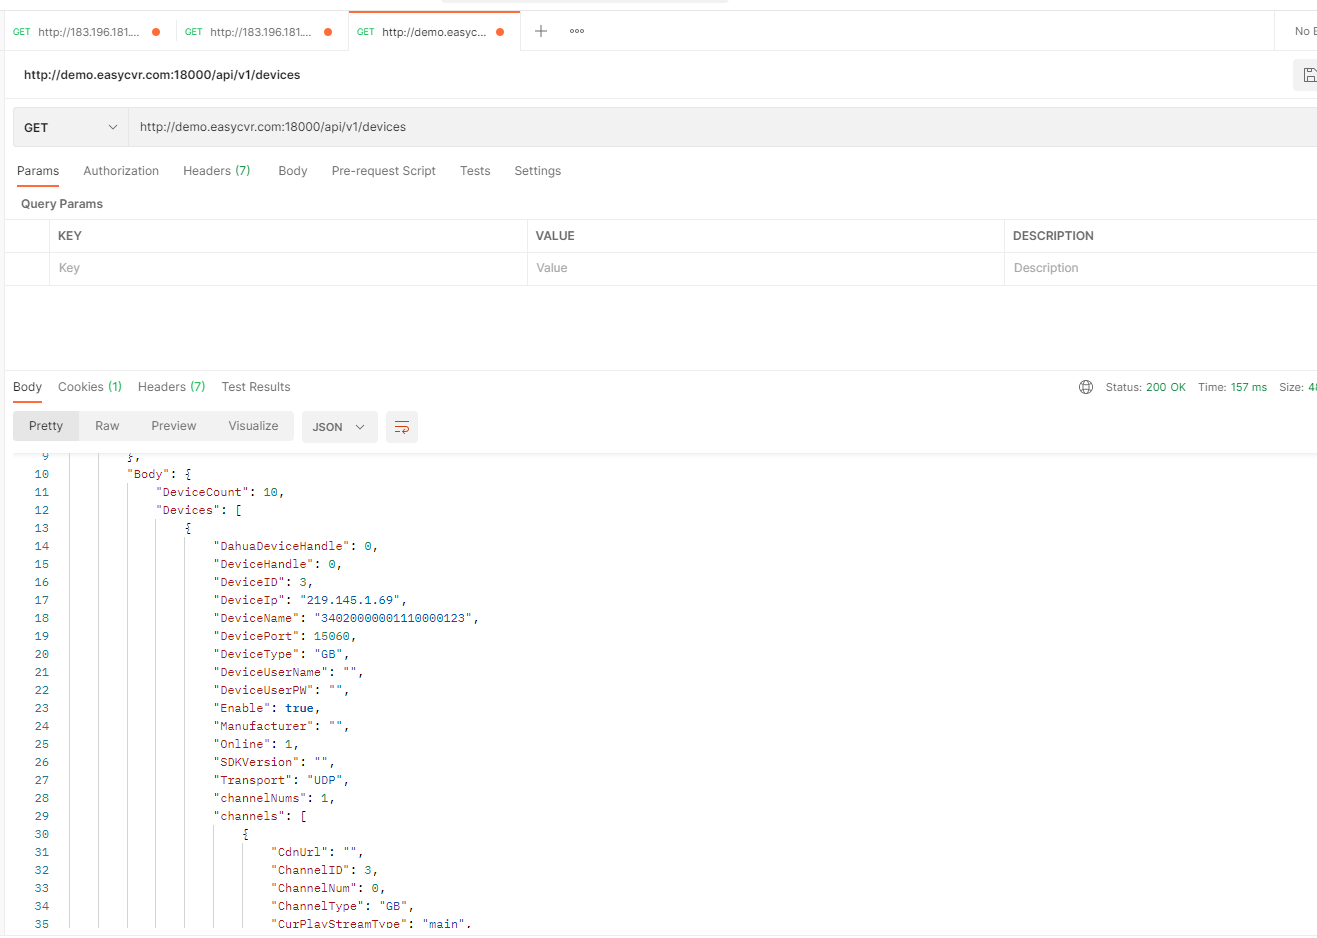This screenshot has height=938, width=1317.
Task: Select the Raw response view
Action: coord(107,426)
